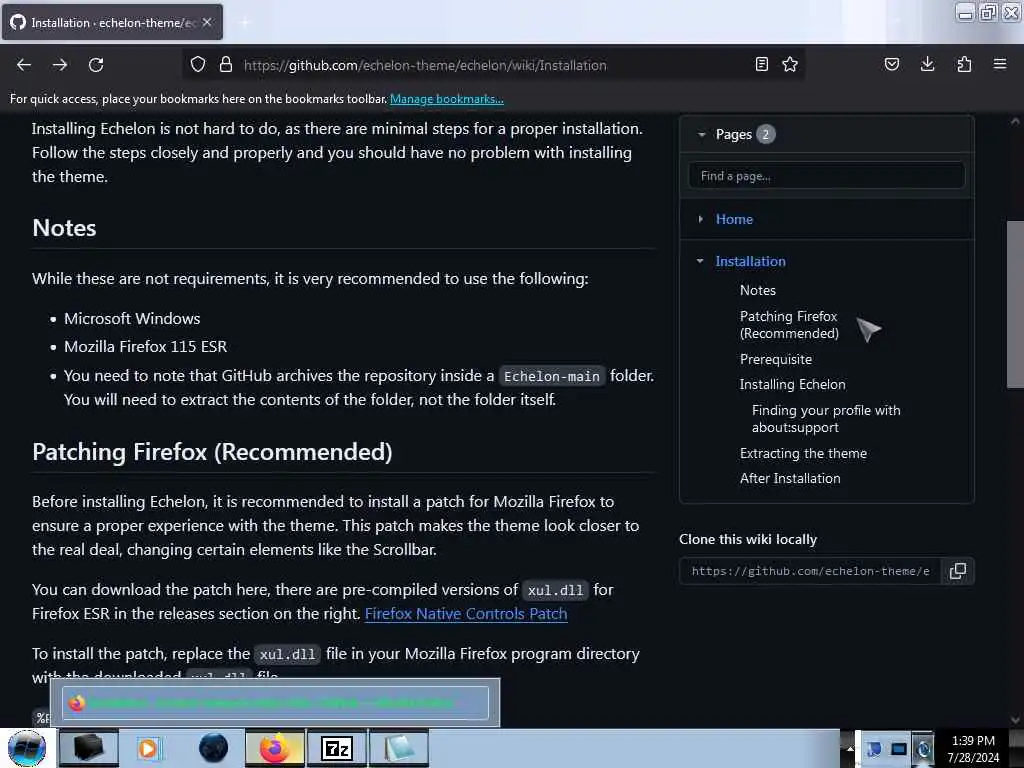Click the Echelon-main code label

click(x=552, y=376)
